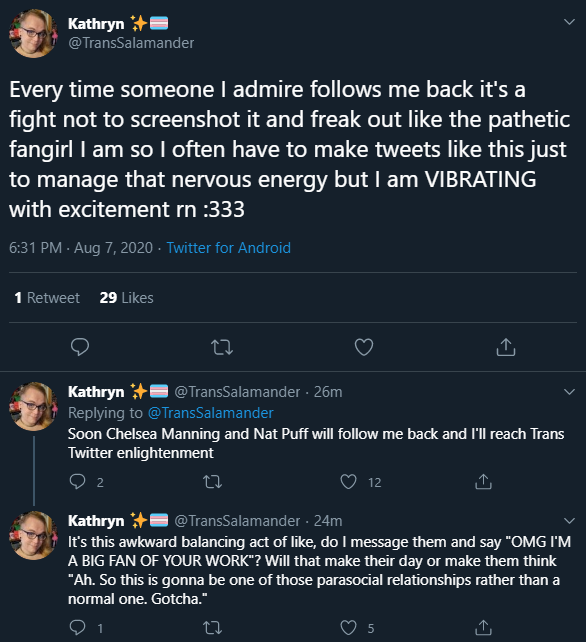Open the Twitter for Android link
The image size is (586, 642).
(229, 248)
